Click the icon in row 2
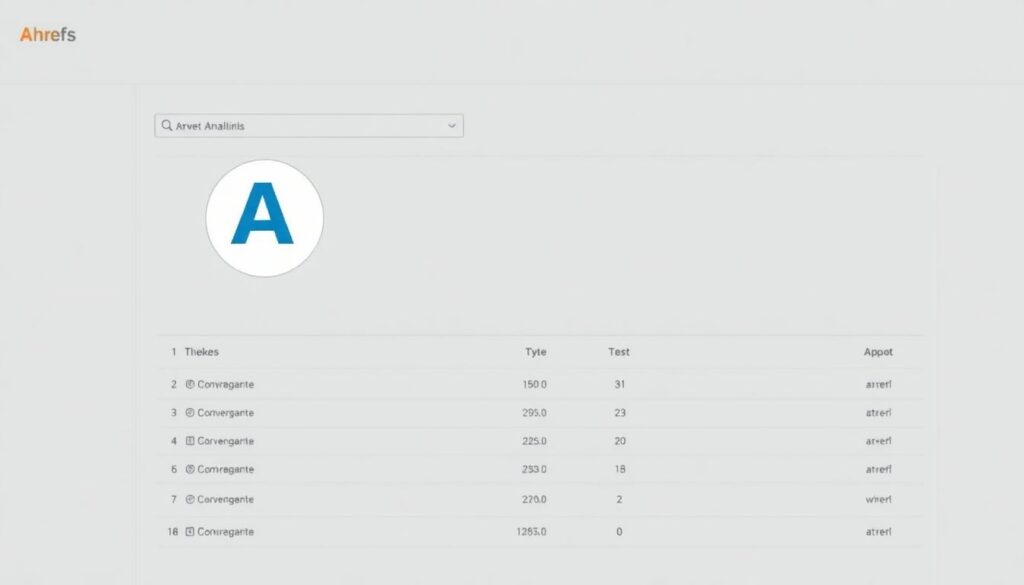The width and height of the screenshot is (1024, 585). 190,385
